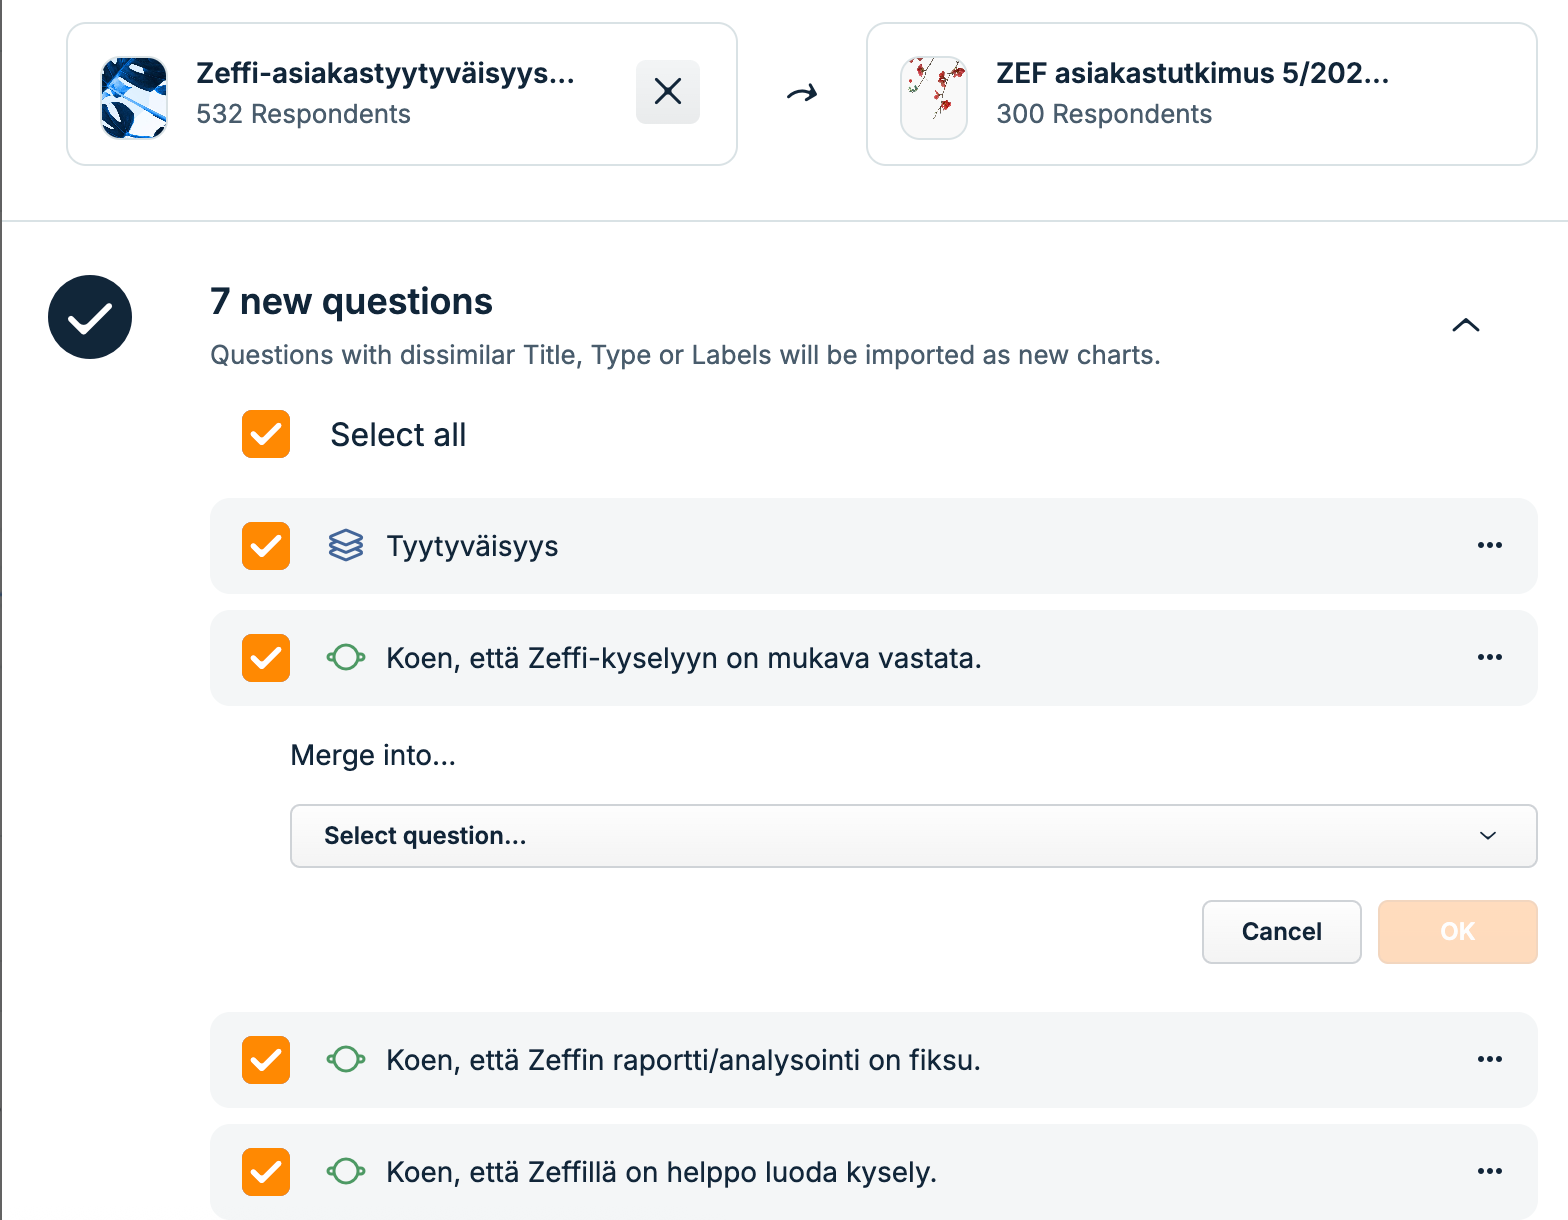Click the '300 Respondents' label
This screenshot has height=1220, width=1568.
pos(1104,114)
